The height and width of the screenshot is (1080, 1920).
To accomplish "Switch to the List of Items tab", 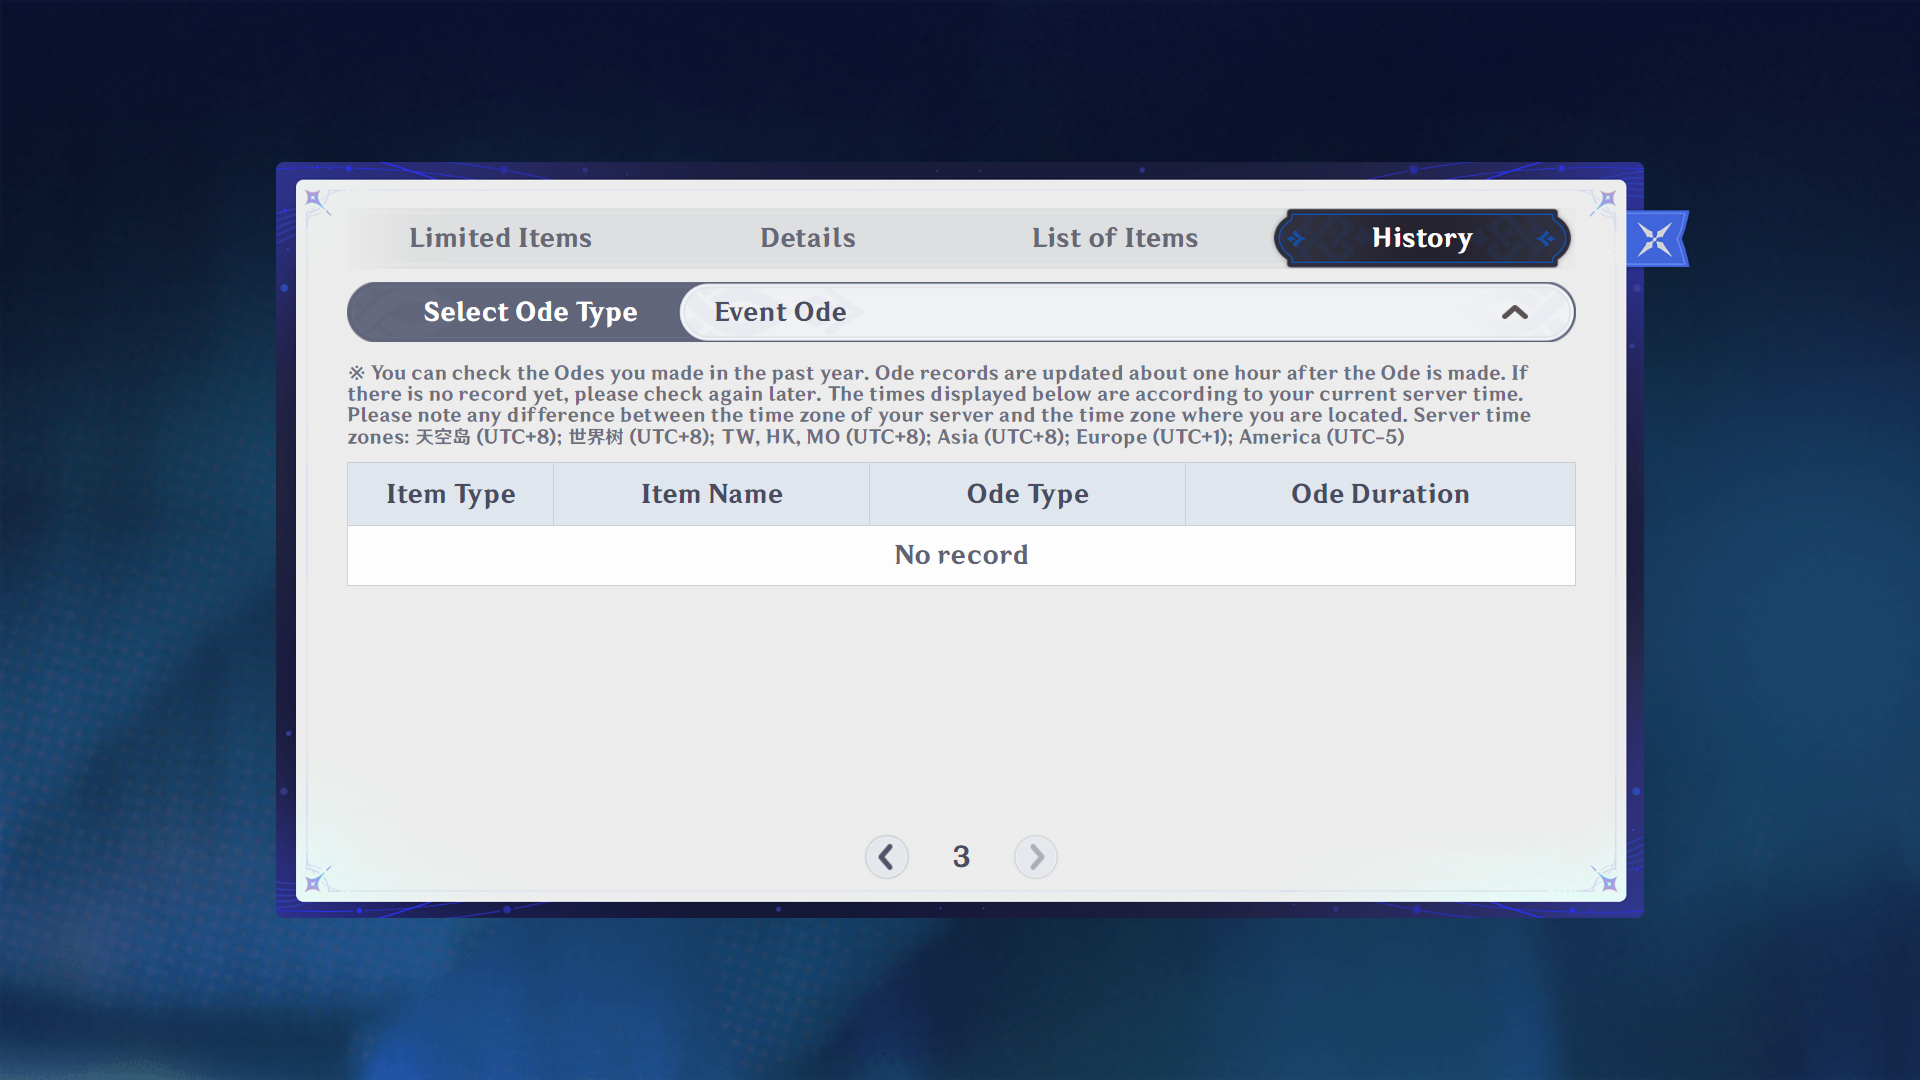I will click(1114, 238).
